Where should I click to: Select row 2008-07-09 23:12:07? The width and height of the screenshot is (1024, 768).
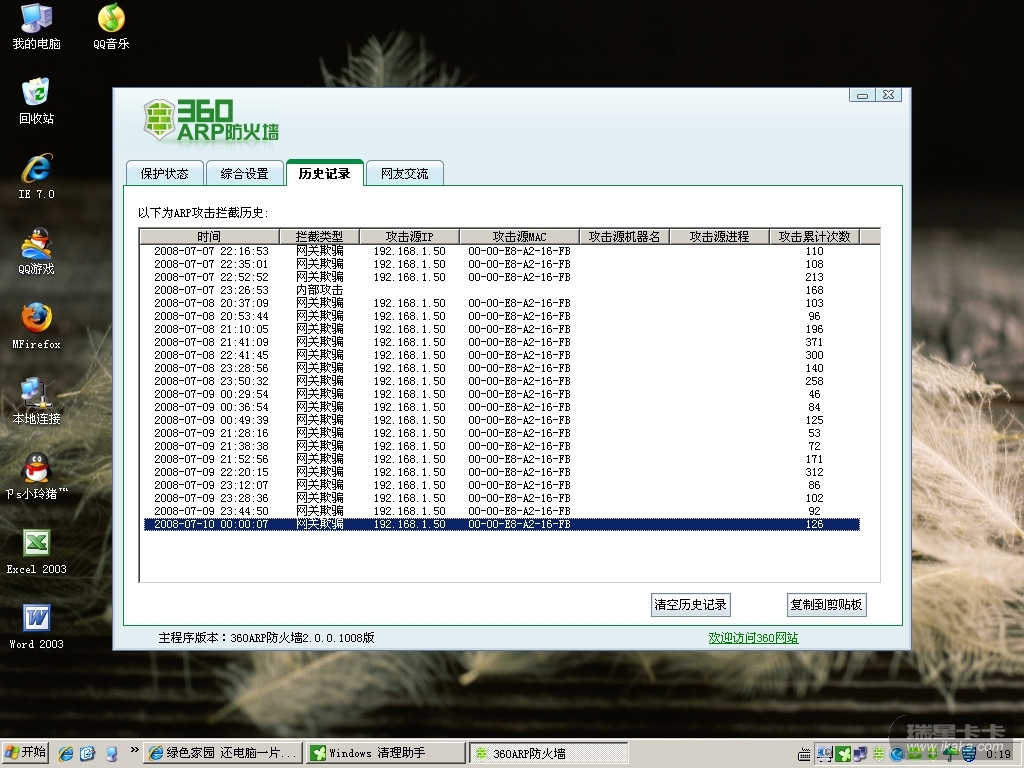tap(502, 485)
